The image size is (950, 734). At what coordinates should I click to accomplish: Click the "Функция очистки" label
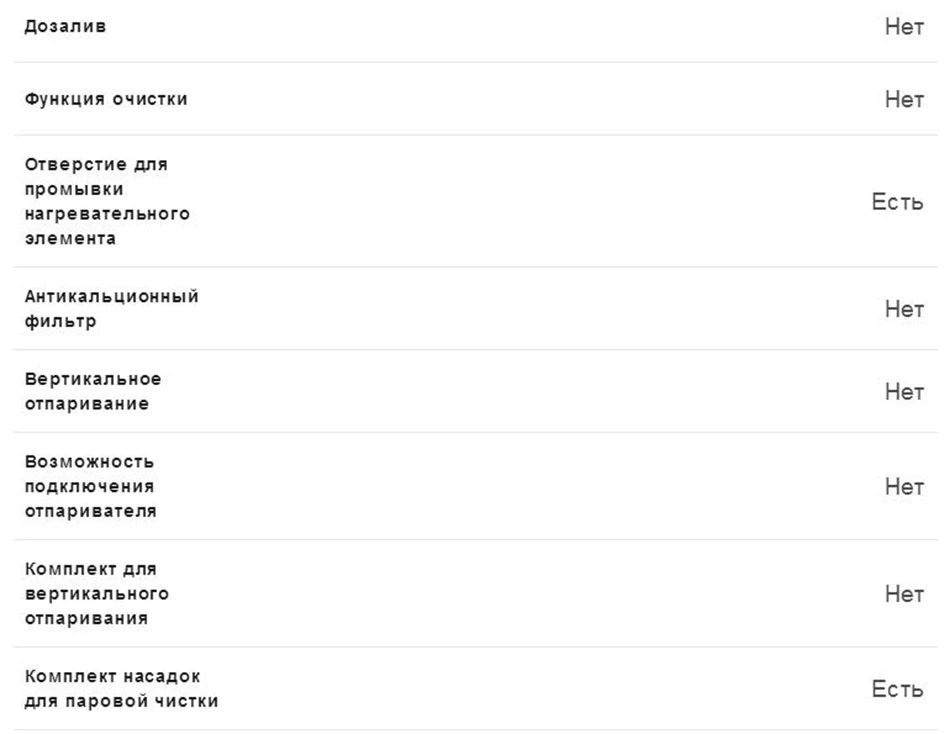pos(106,99)
